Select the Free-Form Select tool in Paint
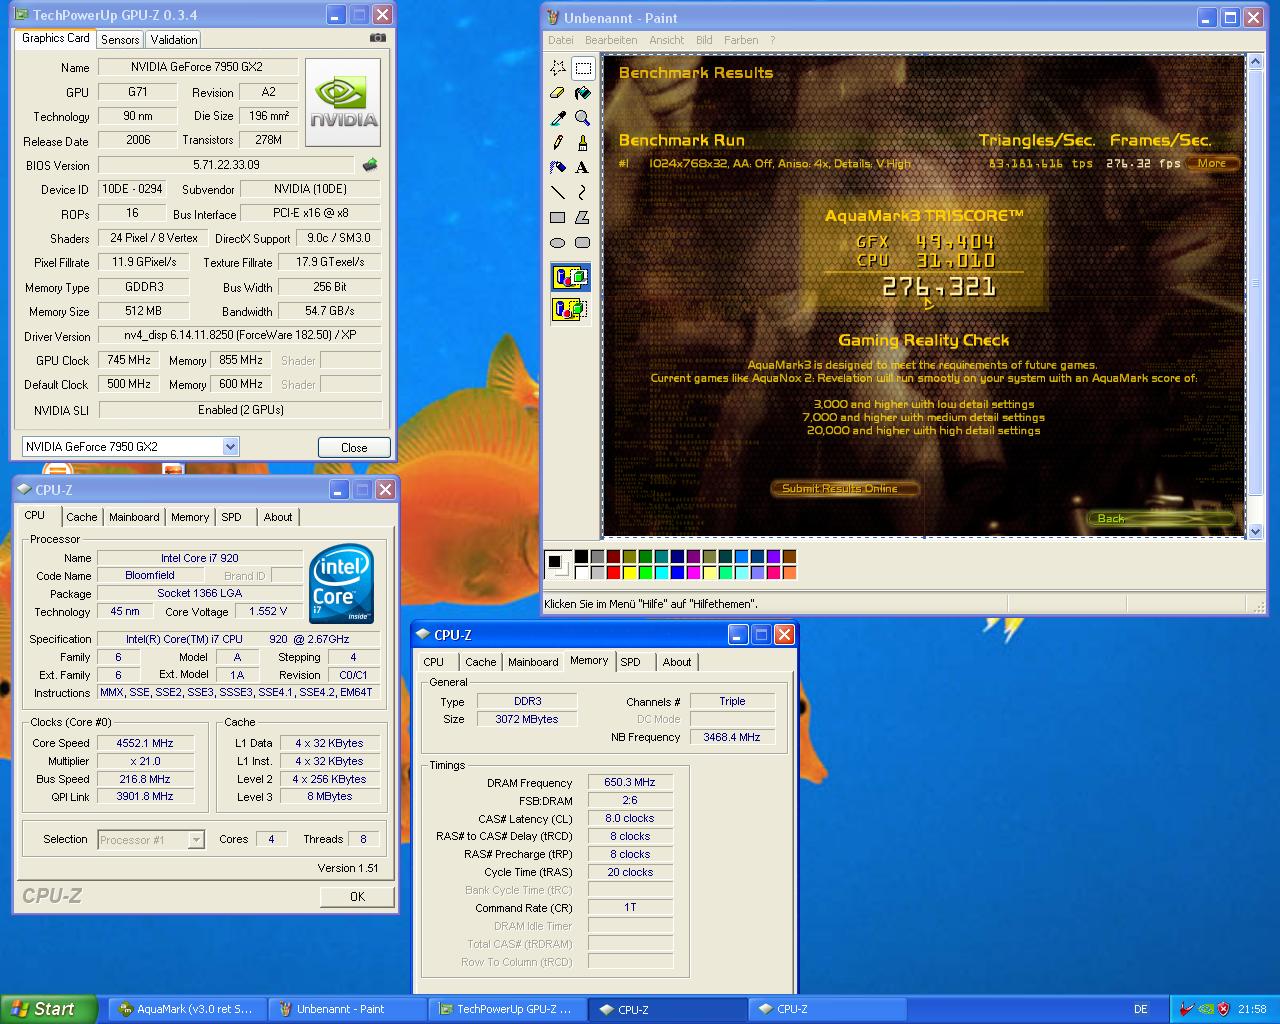The width and height of the screenshot is (1280, 1024). tap(558, 68)
